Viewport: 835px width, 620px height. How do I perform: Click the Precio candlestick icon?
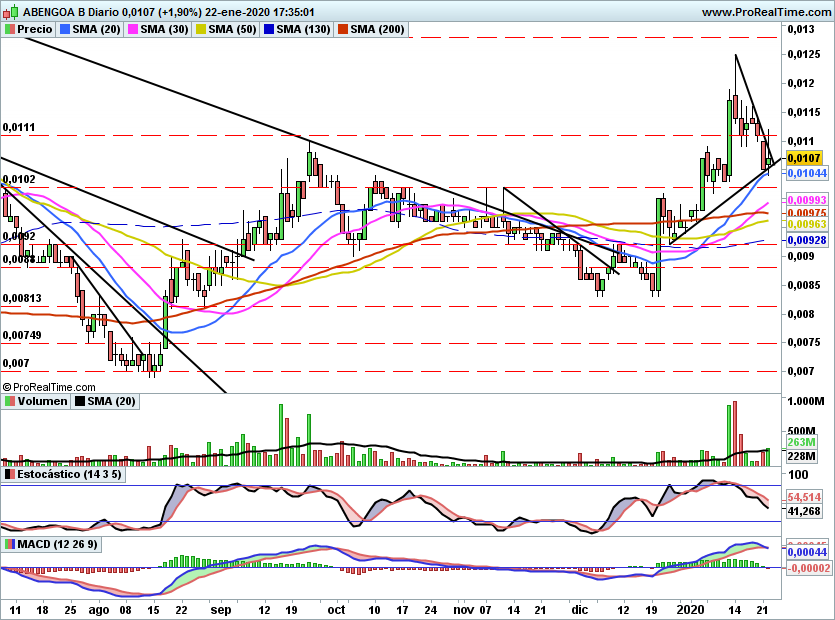click(x=10, y=29)
